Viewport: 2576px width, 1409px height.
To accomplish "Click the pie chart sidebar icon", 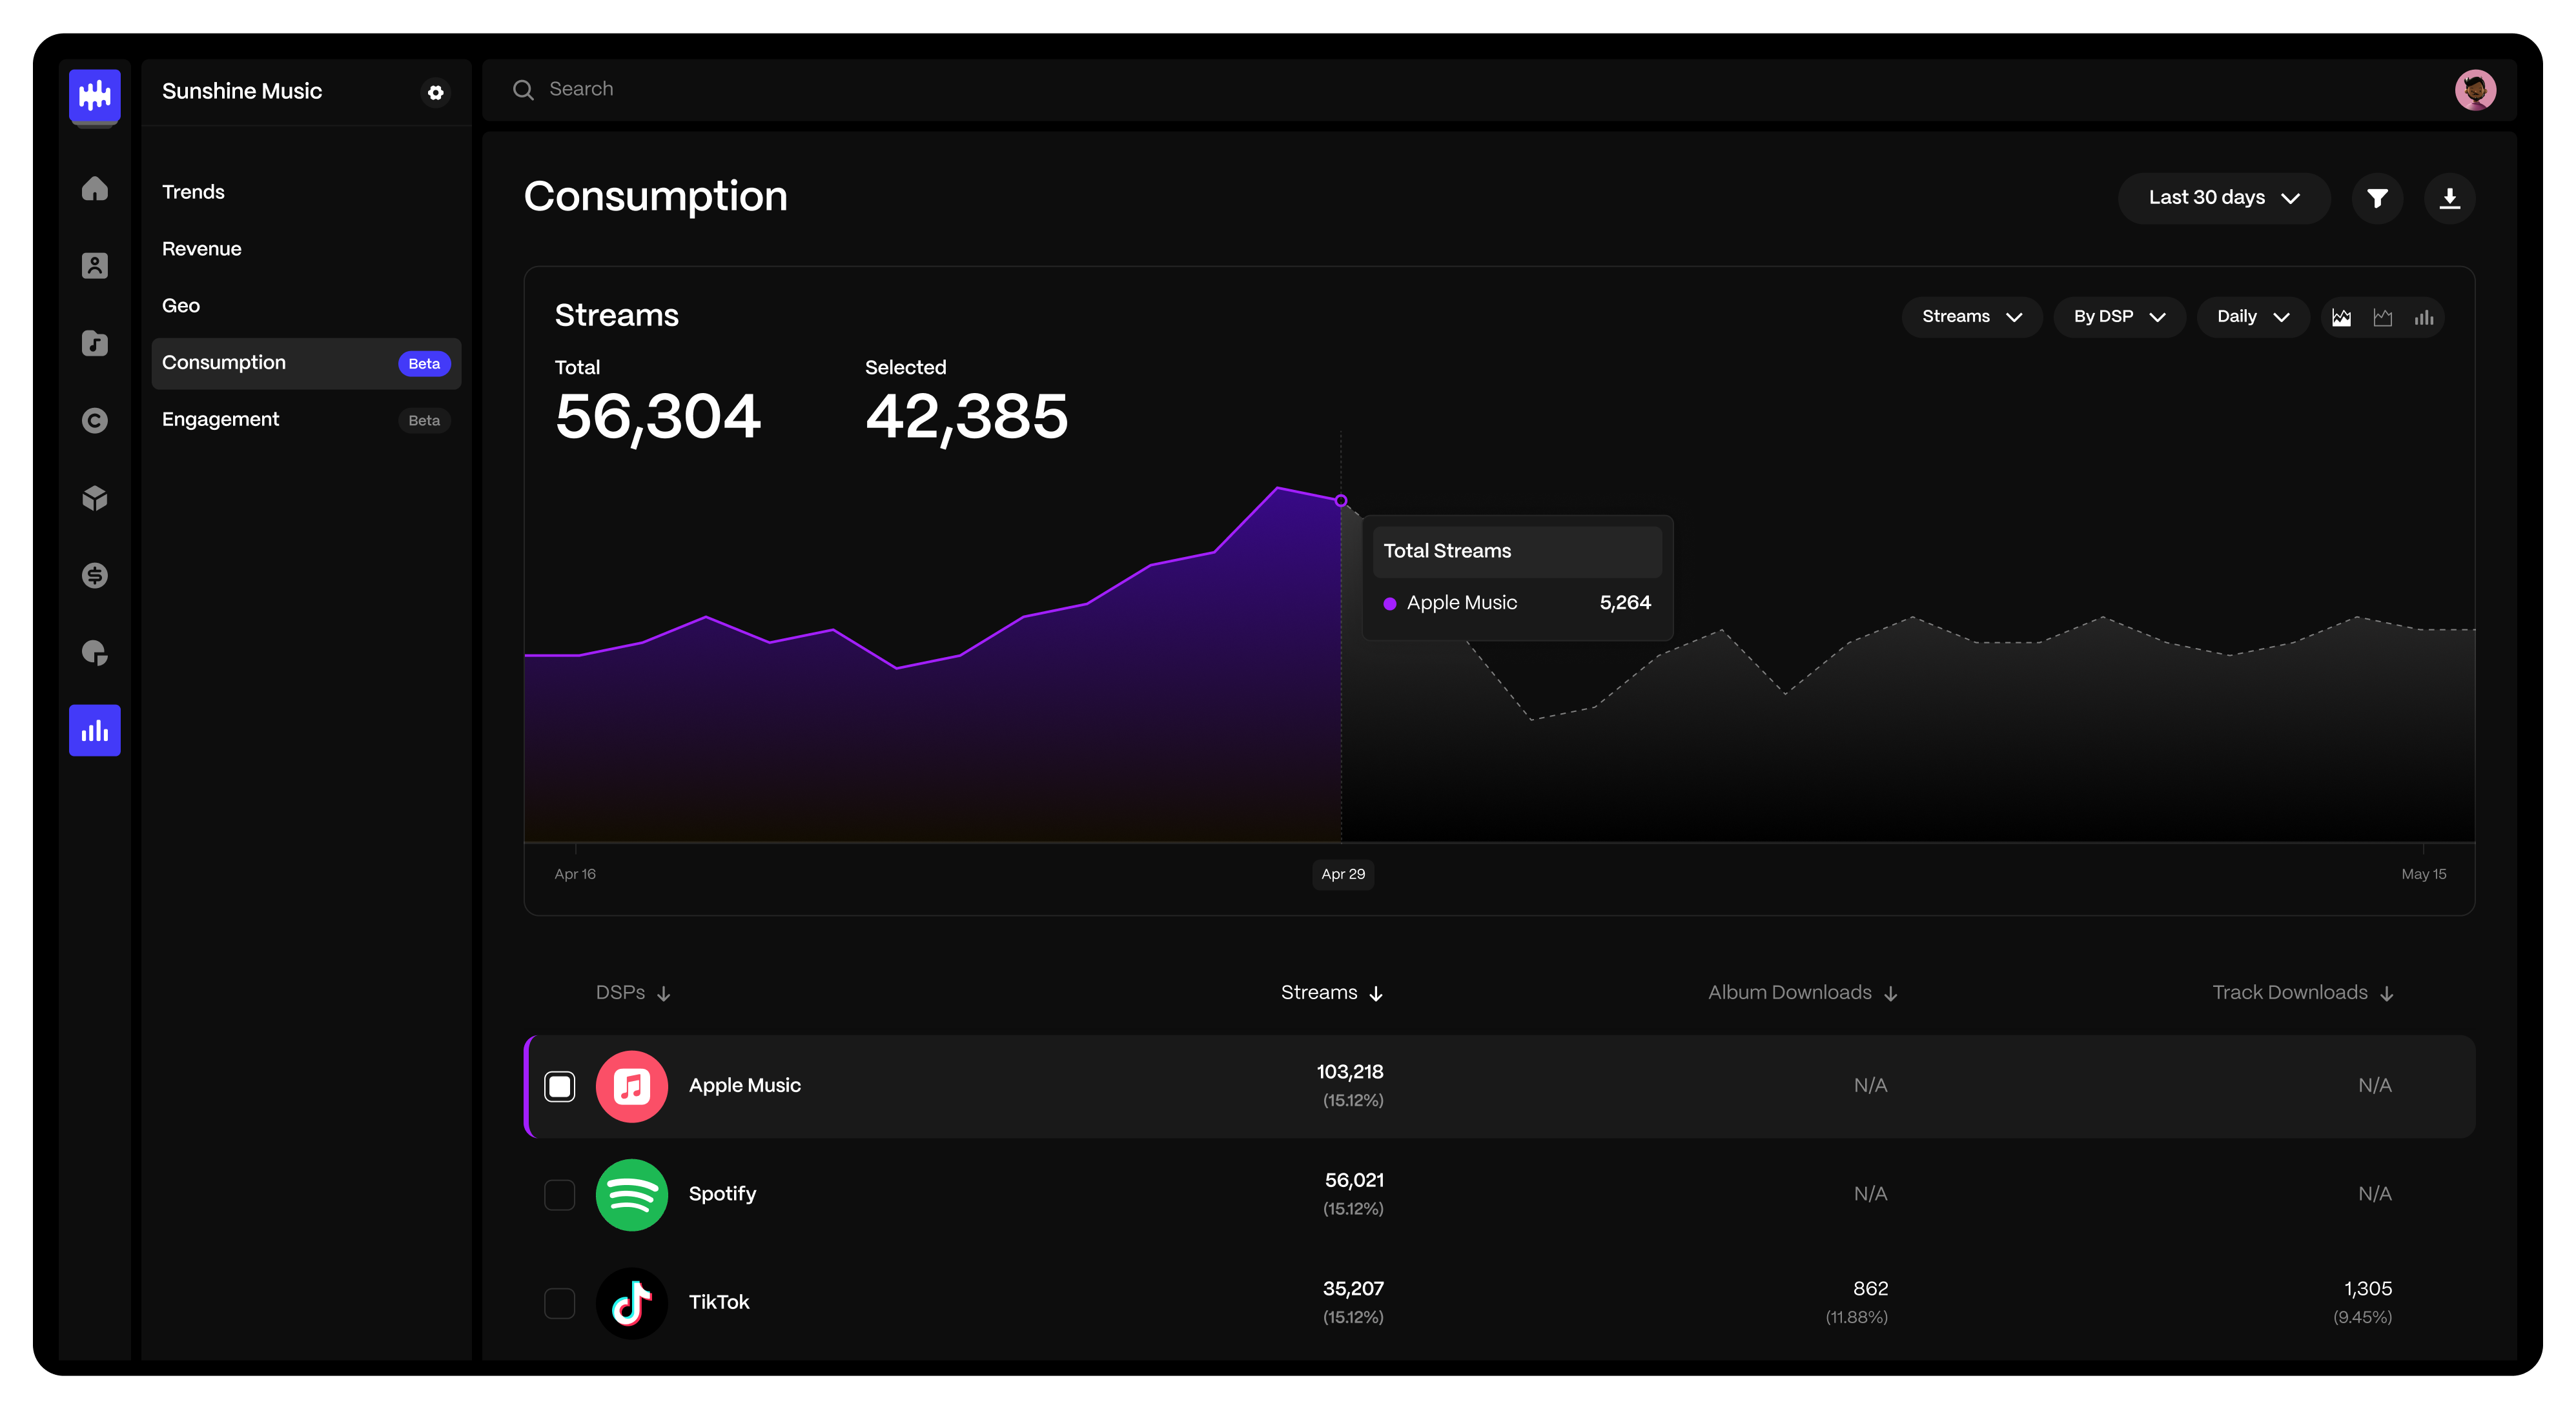I will click(95, 653).
